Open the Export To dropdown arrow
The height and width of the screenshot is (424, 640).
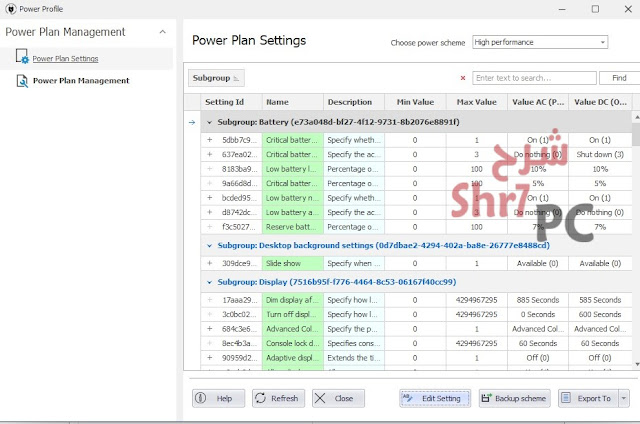pyautogui.click(x=624, y=398)
